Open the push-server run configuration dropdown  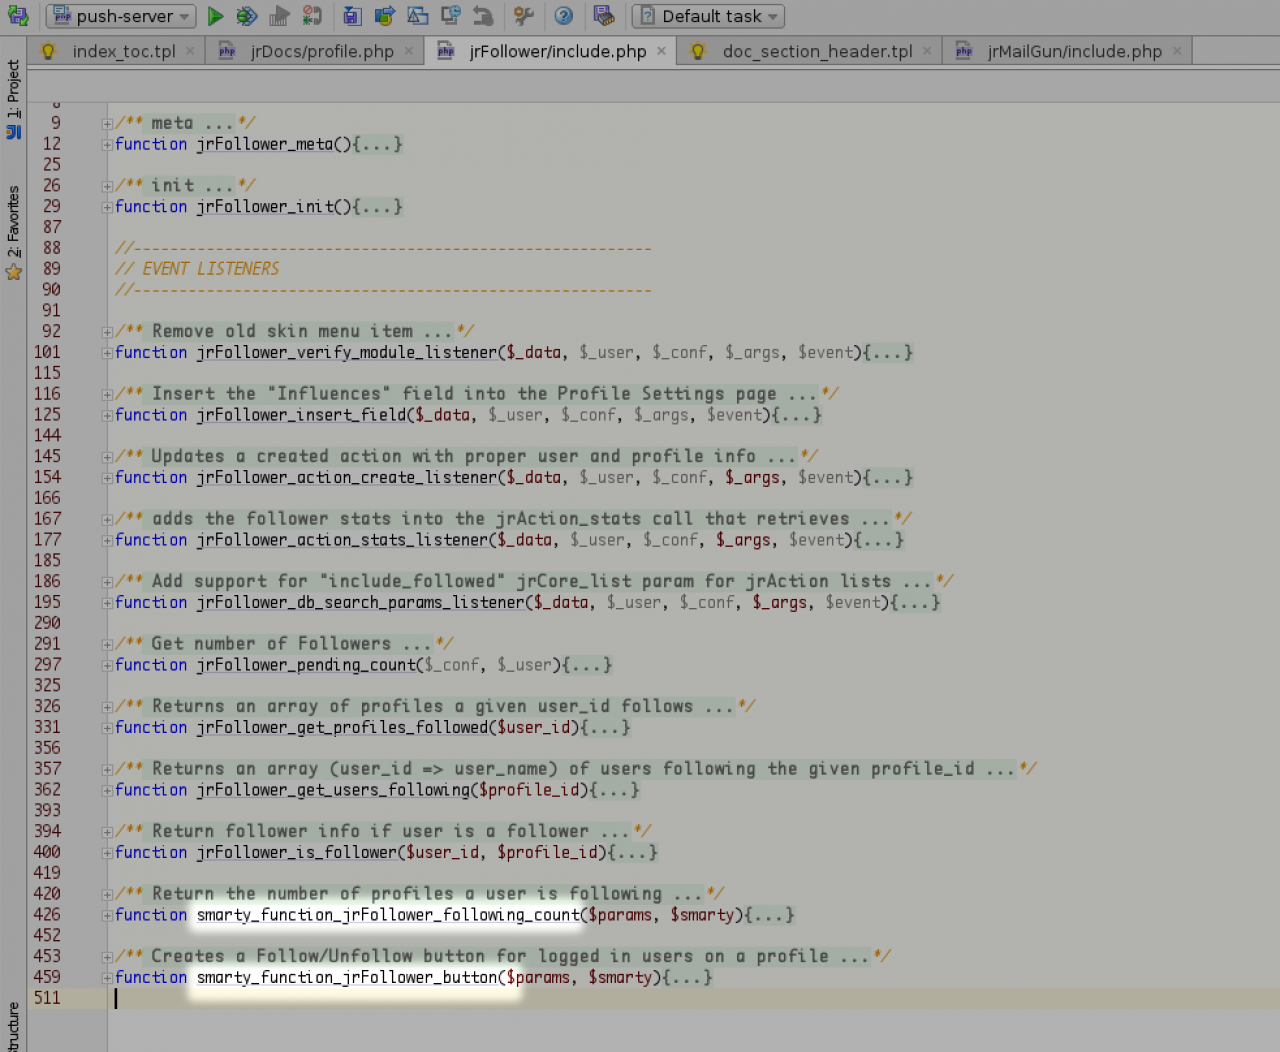[x=122, y=16]
